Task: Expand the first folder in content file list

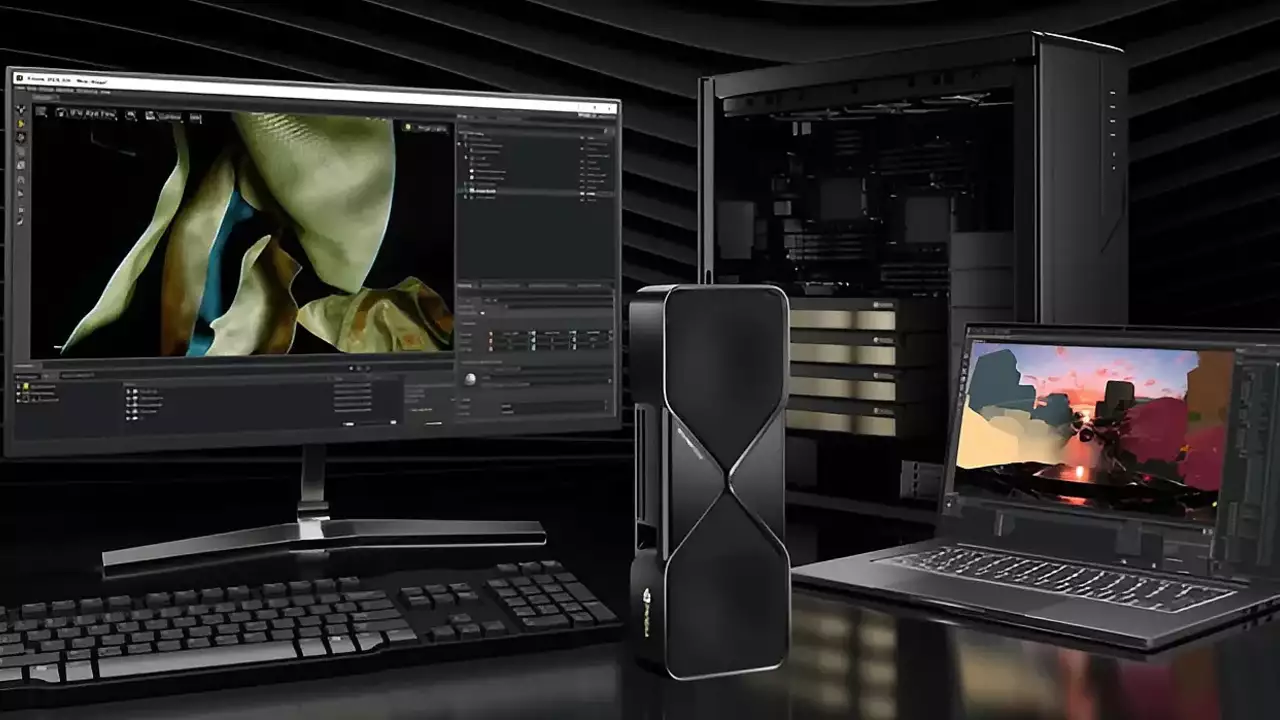Action: [132, 391]
